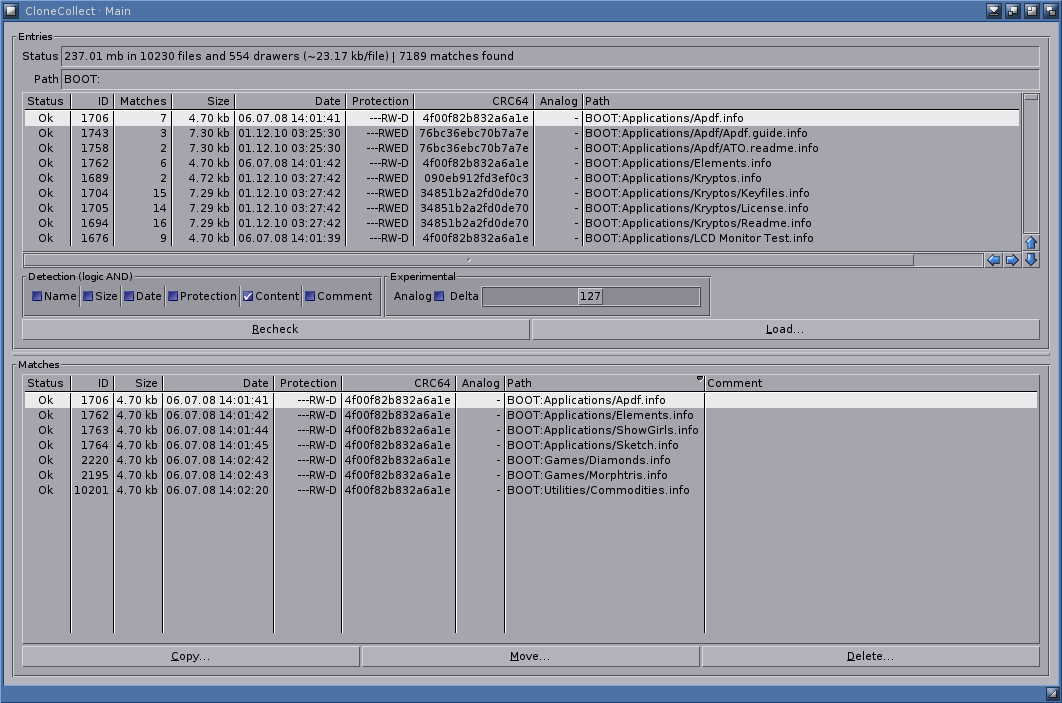Screen dimensions: 1062x703
Task: Click the up arrow beside Entries list
Action: (1031, 243)
